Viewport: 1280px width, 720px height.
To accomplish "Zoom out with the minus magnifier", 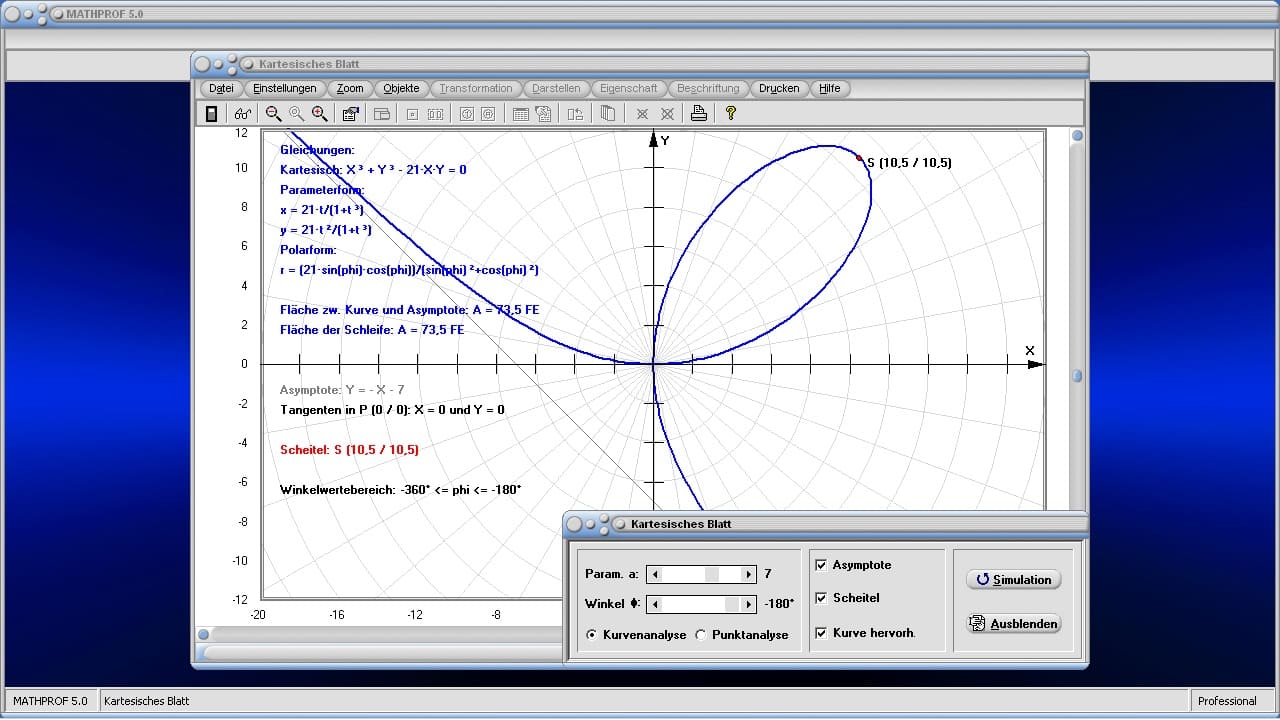I will tap(273, 114).
